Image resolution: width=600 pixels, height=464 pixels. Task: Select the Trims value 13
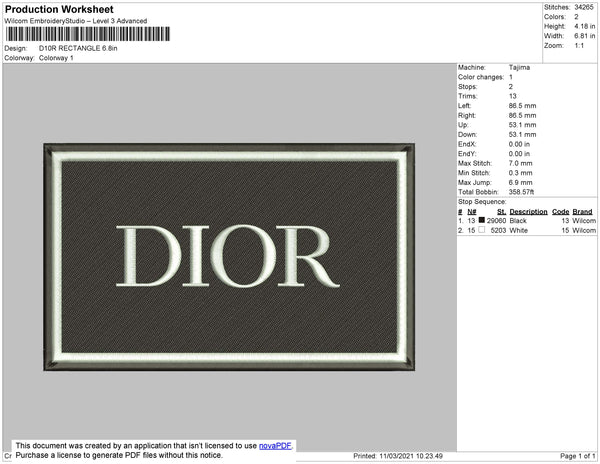pyautogui.click(x=513, y=96)
